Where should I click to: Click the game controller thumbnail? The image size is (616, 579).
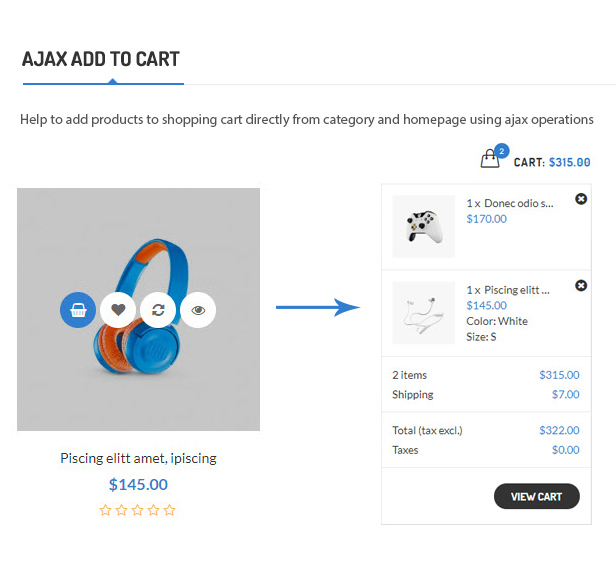[424, 226]
